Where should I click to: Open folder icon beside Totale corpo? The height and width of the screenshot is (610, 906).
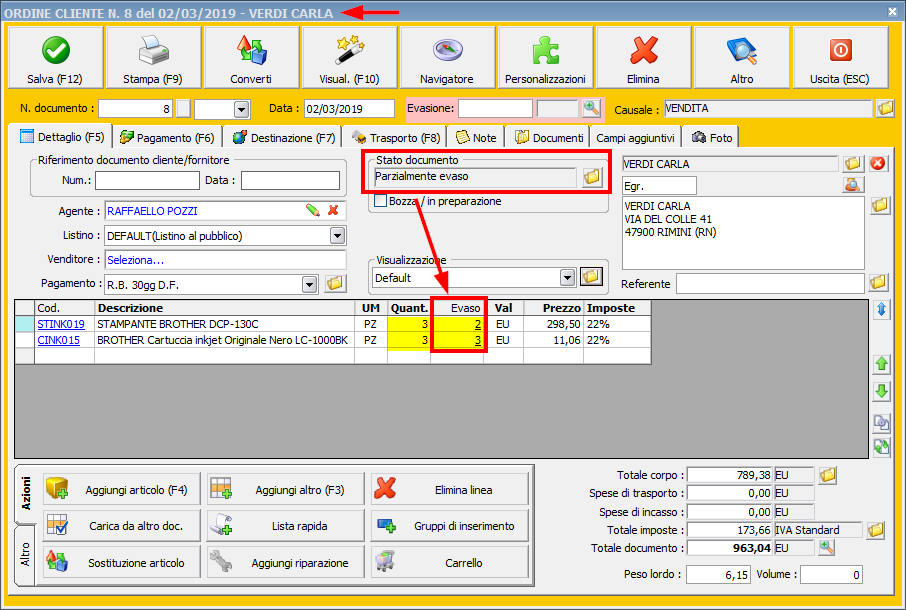pyautogui.click(x=827, y=475)
